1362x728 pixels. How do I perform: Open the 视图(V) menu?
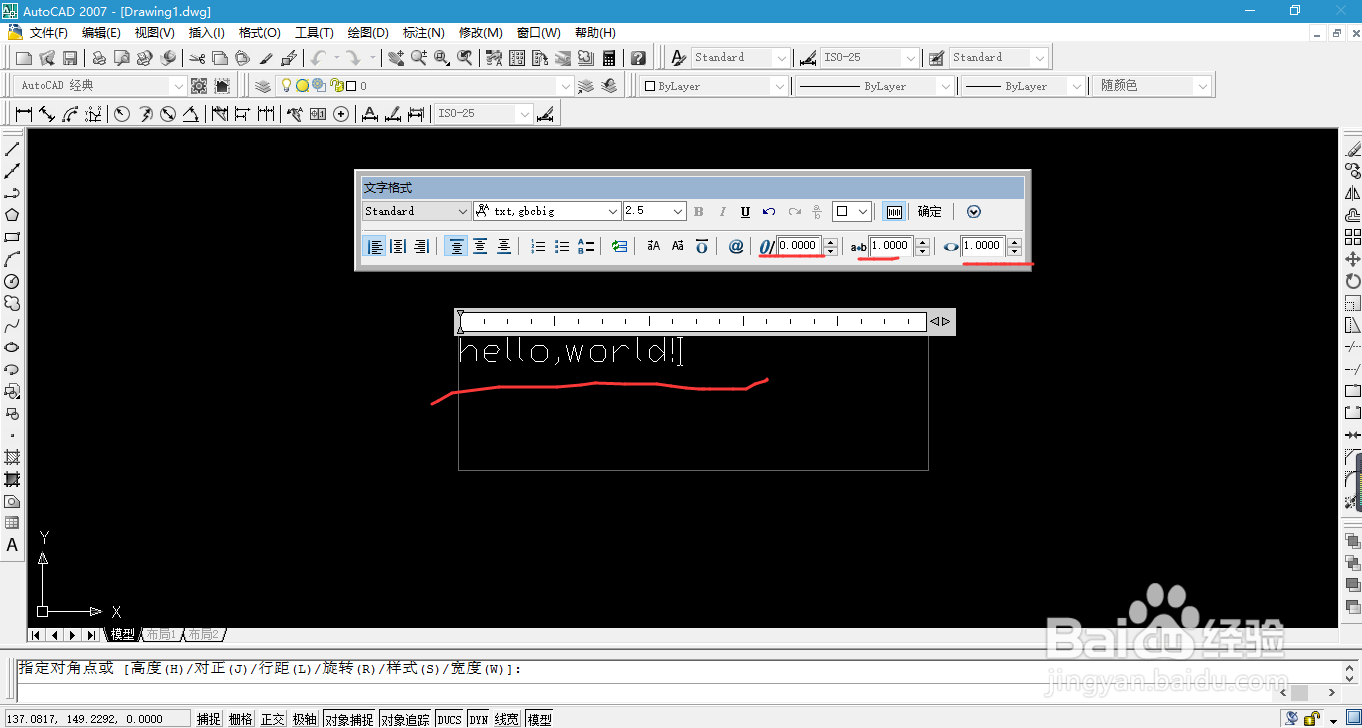point(155,33)
